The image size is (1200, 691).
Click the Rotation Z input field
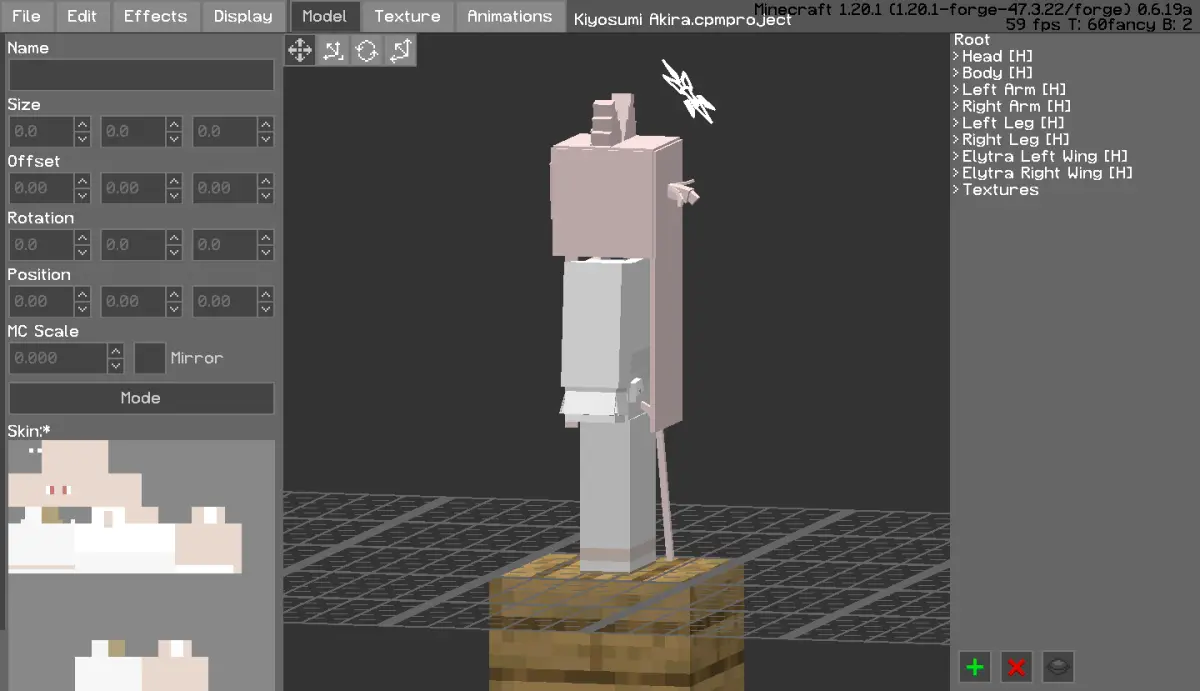pyautogui.click(x=224, y=245)
